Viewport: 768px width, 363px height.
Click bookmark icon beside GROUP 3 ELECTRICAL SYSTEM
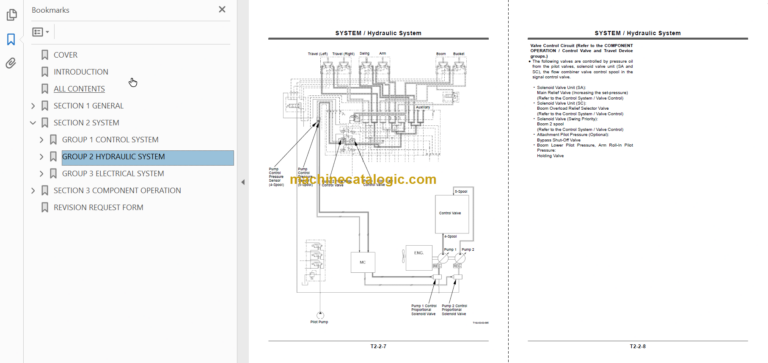pos(53,173)
